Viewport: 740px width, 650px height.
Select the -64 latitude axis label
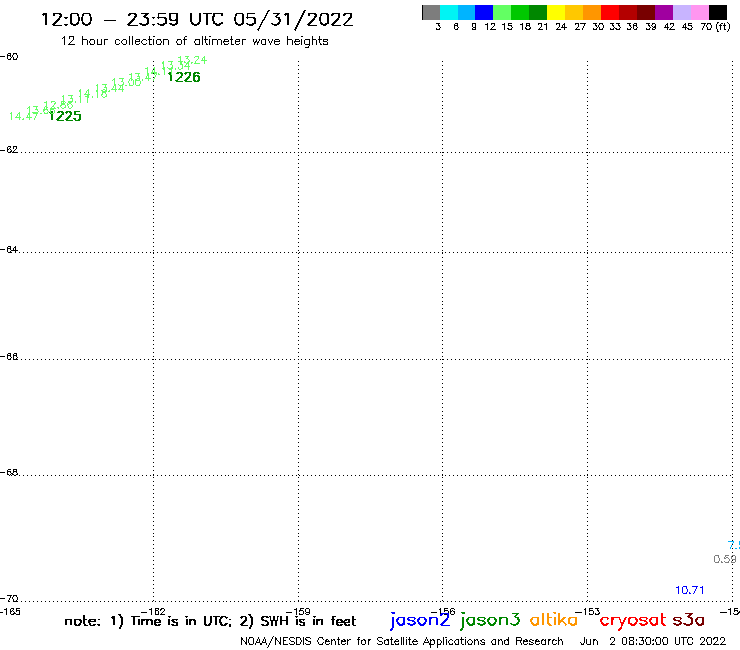9,249
